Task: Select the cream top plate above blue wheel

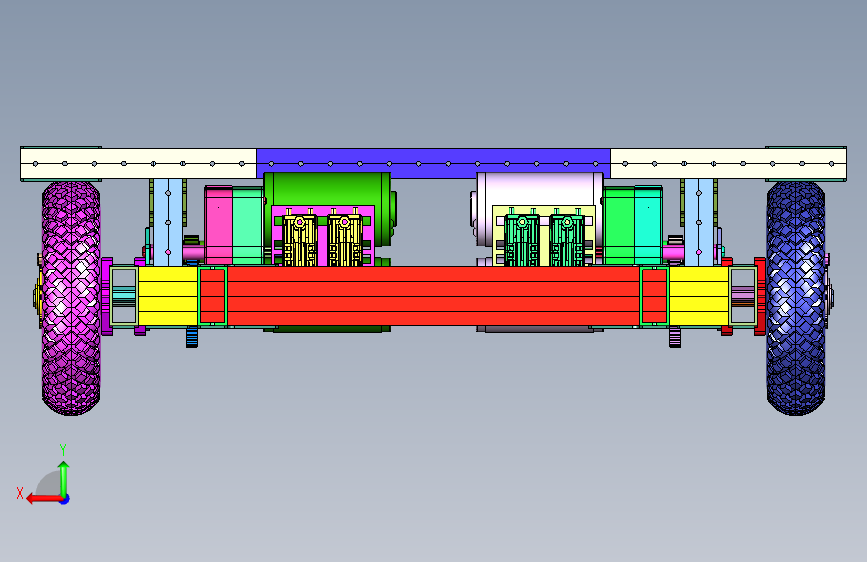Action: (728, 164)
